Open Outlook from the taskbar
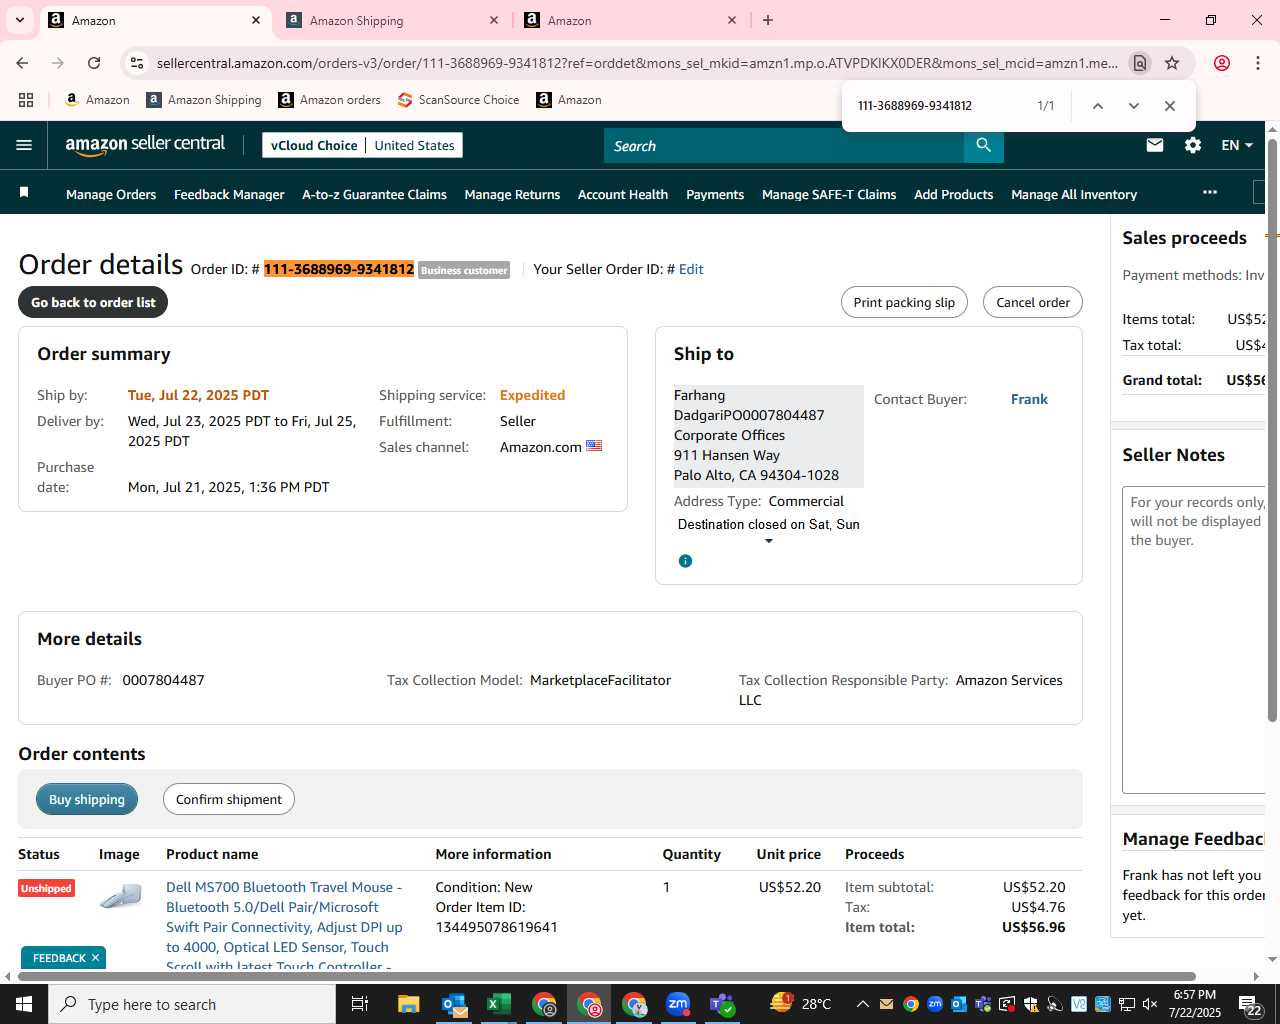The height and width of the screenshot is (1024, 1280). tap(453, 1004)
